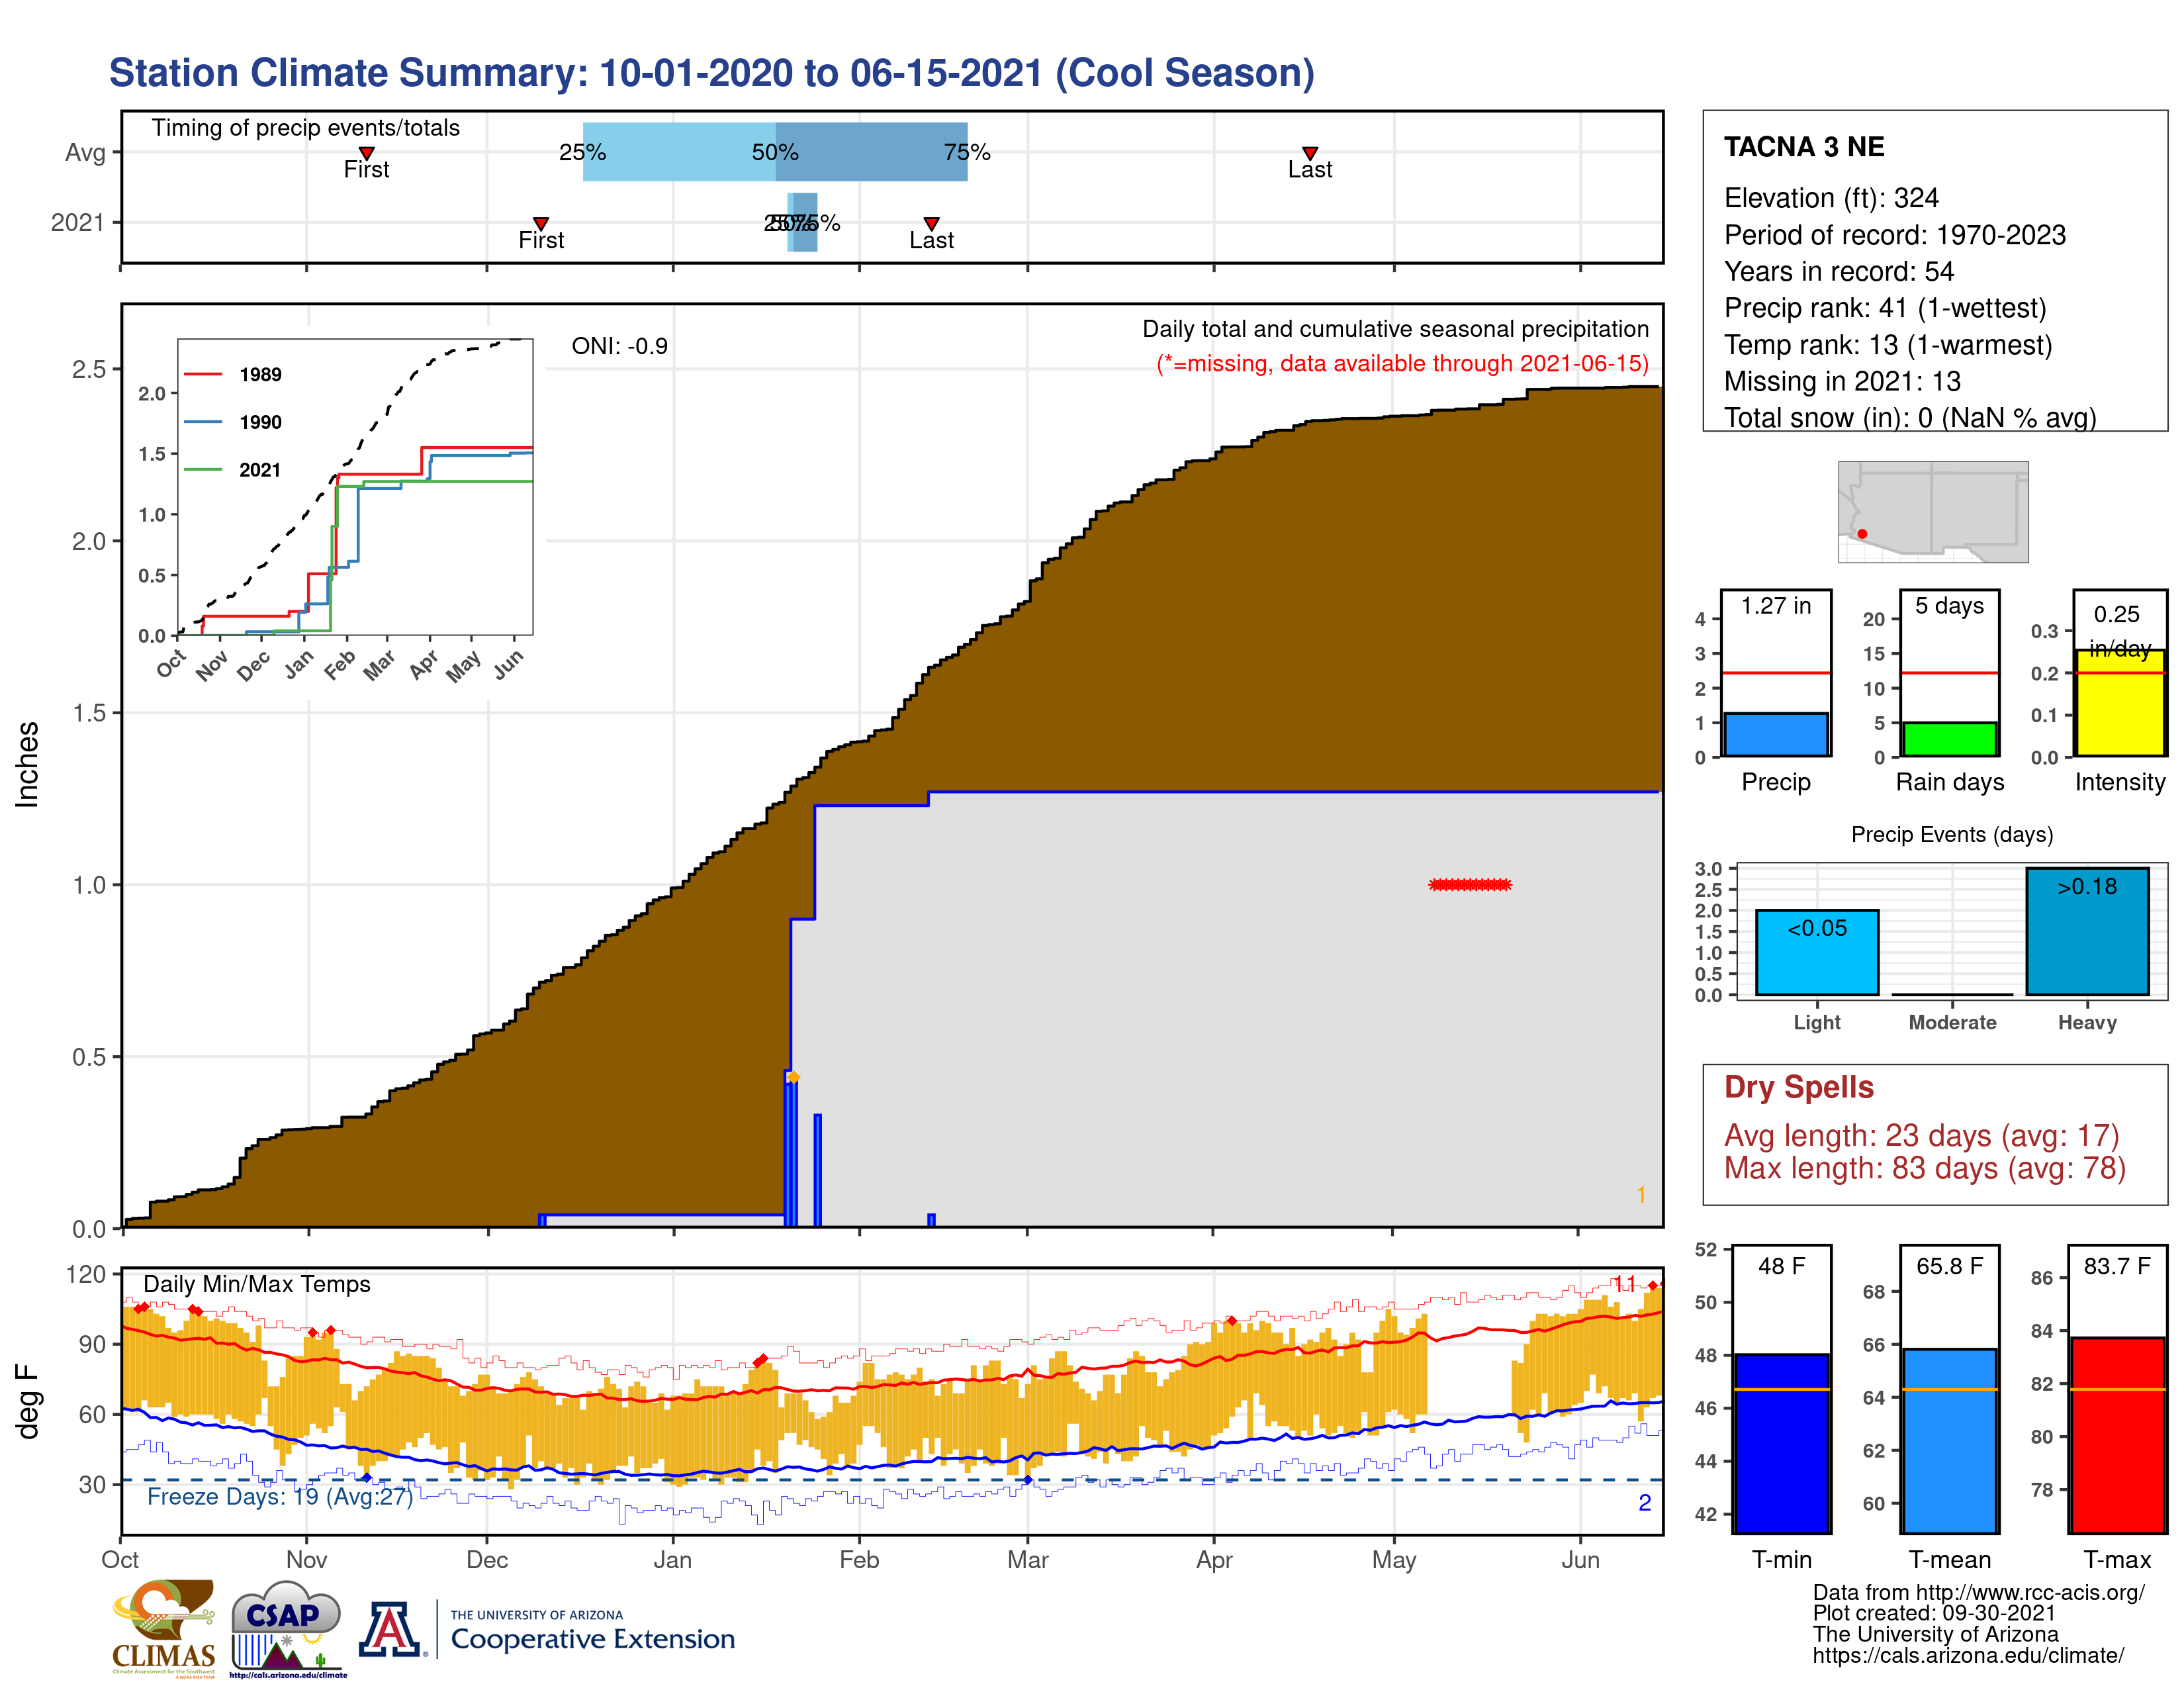Click the red data available through 2021-06-15 note

click(1403, 363)
